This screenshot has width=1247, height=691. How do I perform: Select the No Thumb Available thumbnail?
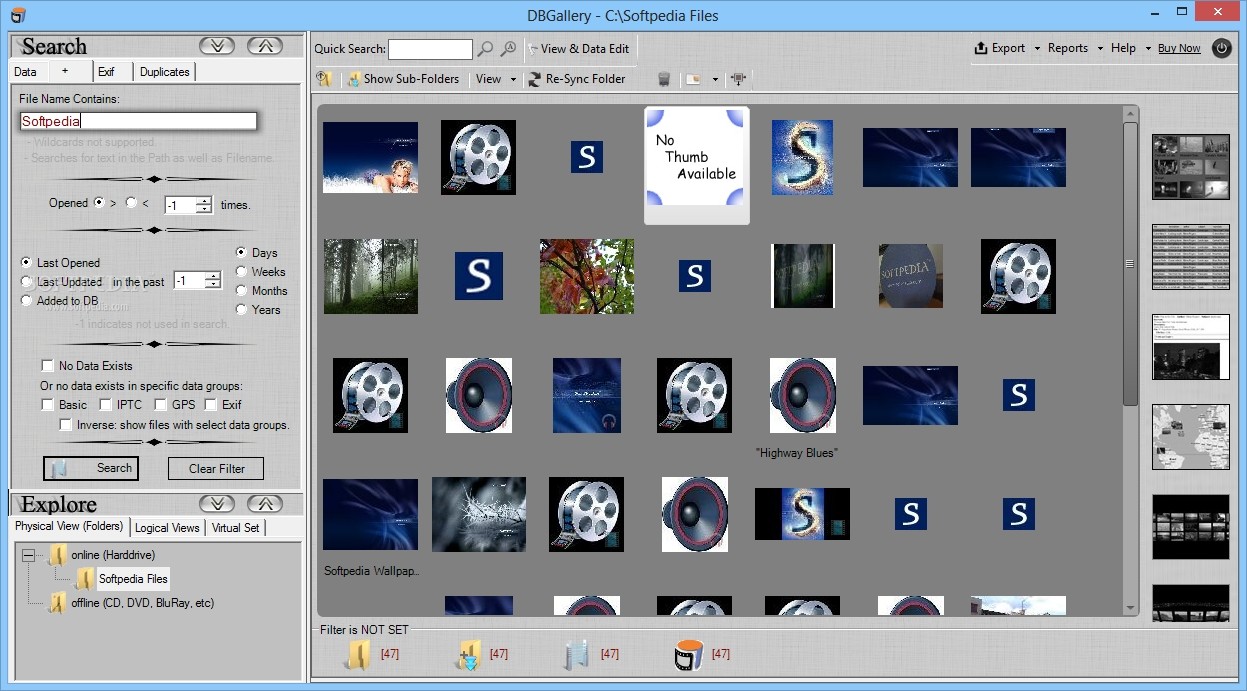[697, 165]
